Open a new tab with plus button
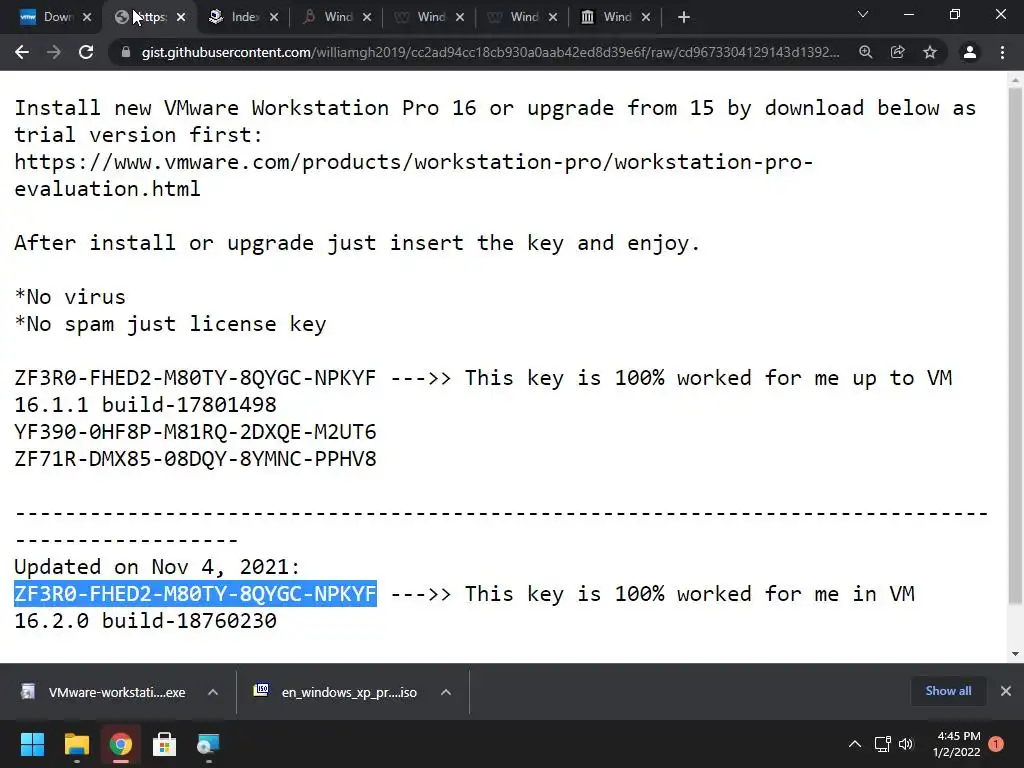This screenshot has height=768, width=1024. click(x=684, y=17)
